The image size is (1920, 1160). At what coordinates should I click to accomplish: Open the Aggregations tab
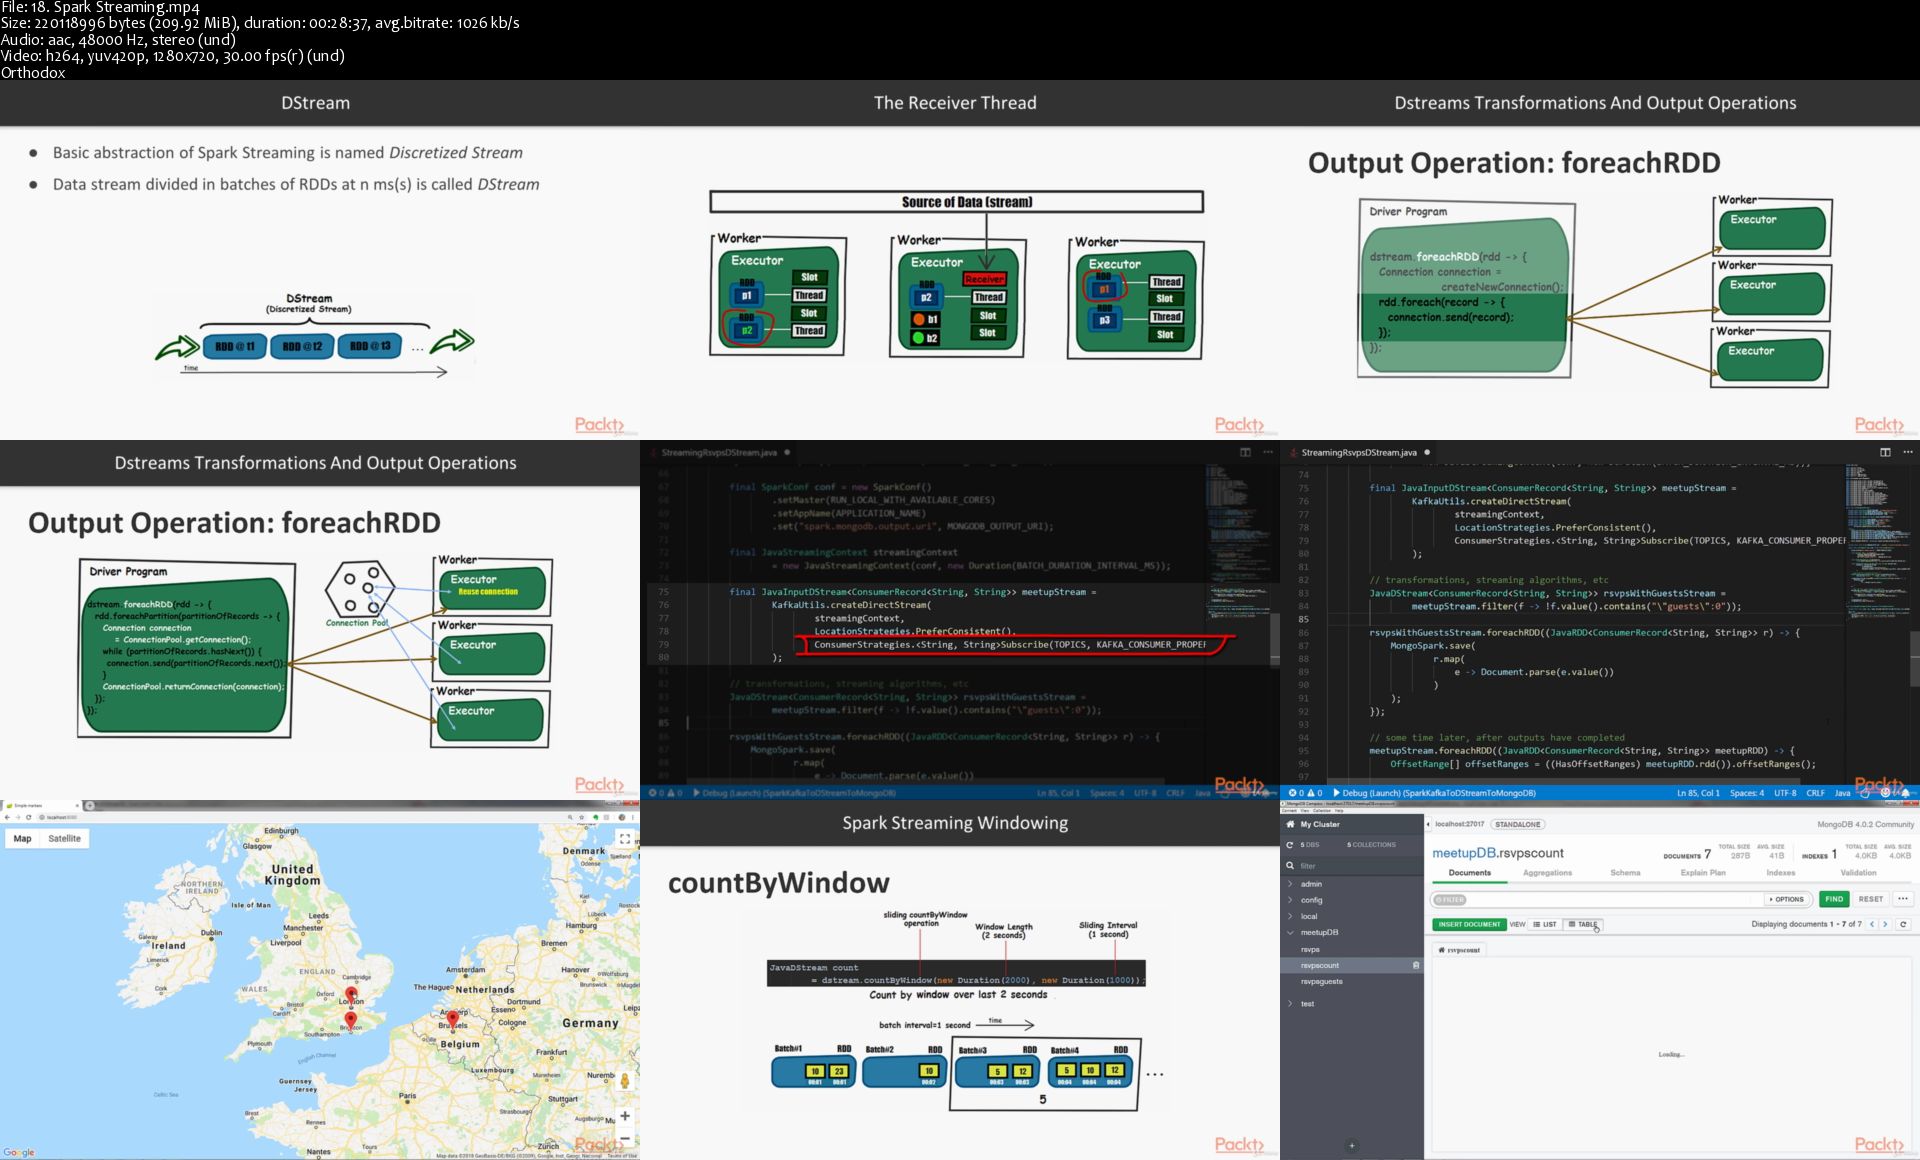(1547, 873)
